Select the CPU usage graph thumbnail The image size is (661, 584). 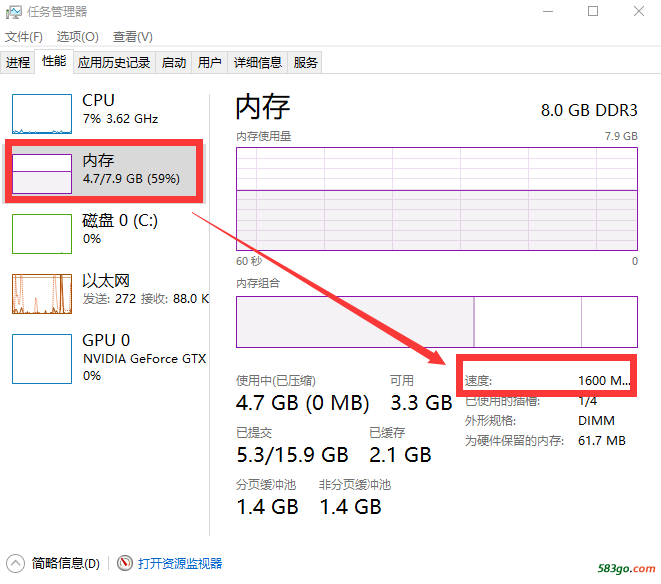42,114
